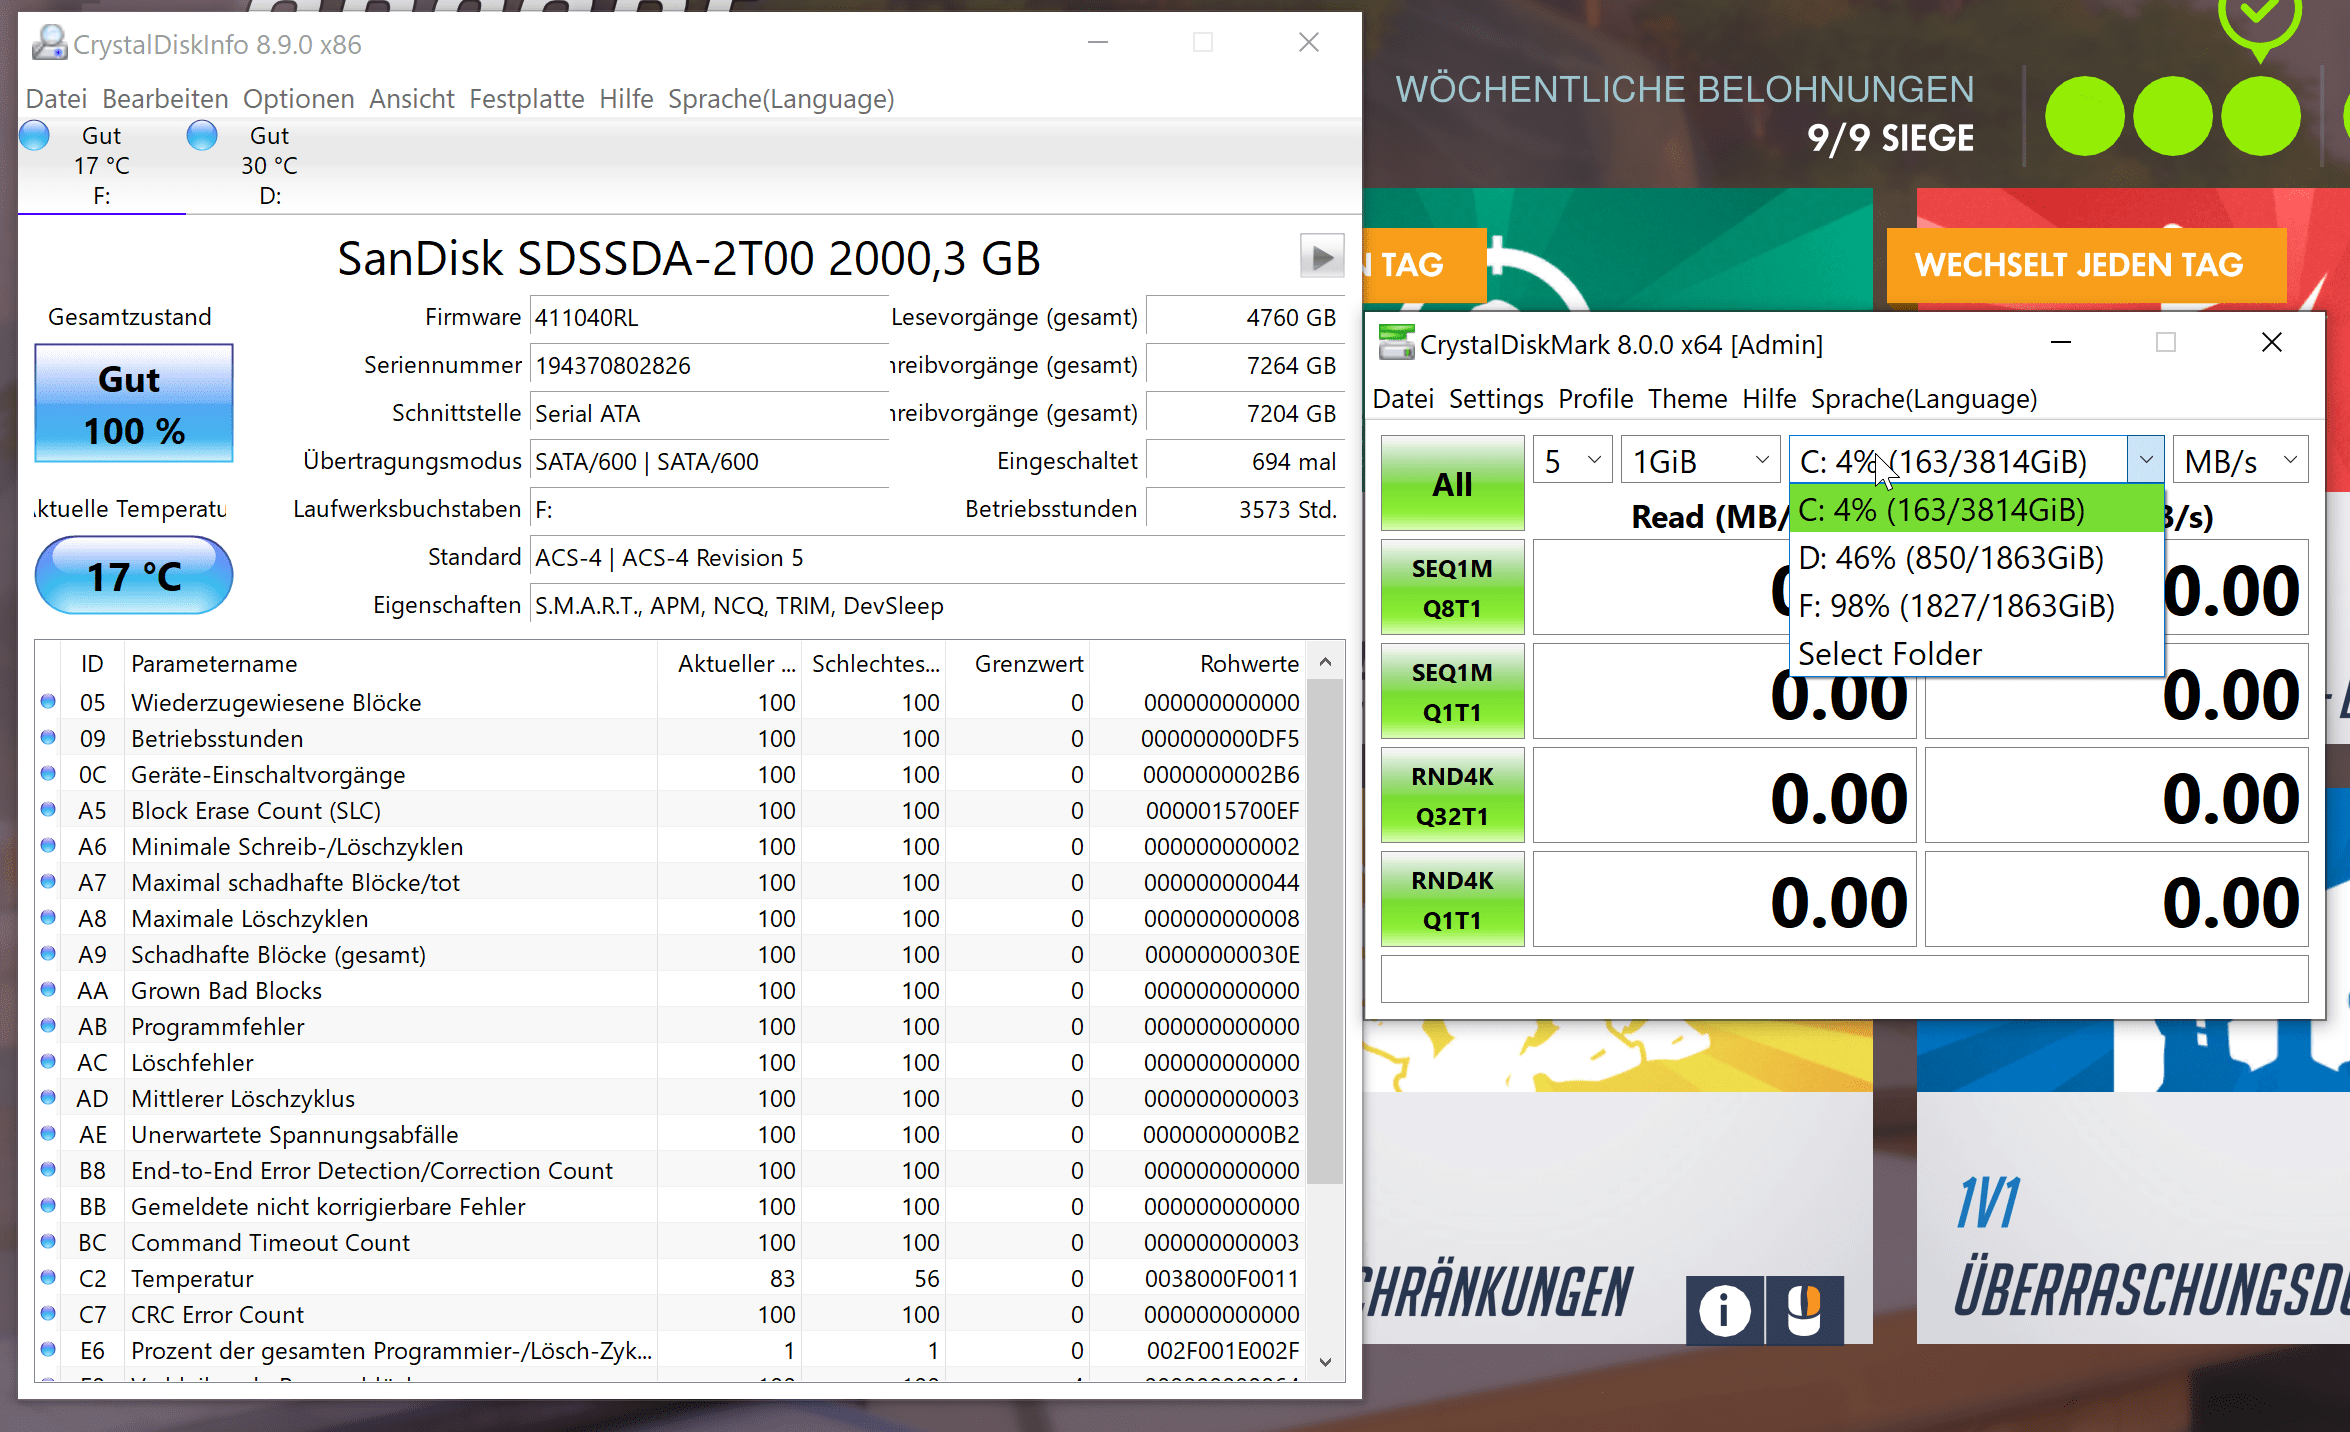
Task: Click the info icon in the game background
Action: (1724, 1310)
